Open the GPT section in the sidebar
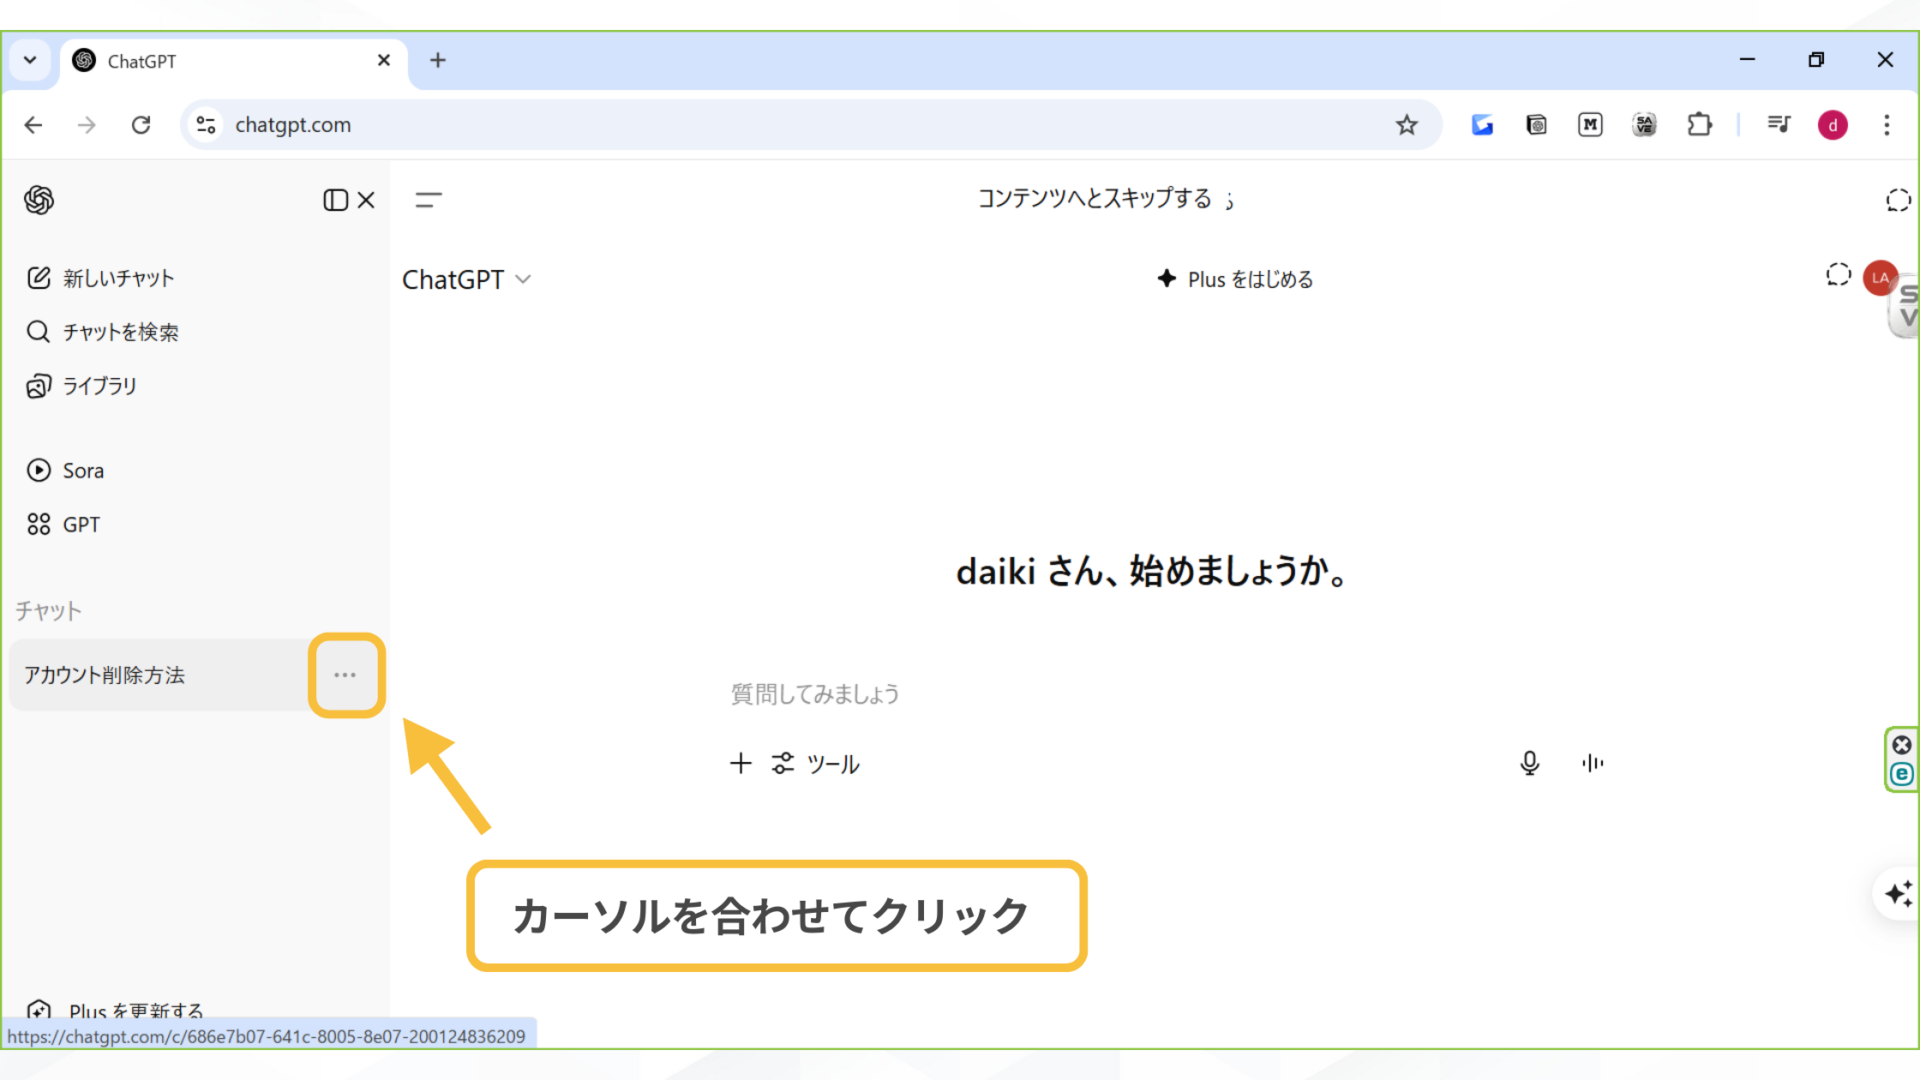The height and width of the screenshot is (1080, 1920). [x=80, y=523]
